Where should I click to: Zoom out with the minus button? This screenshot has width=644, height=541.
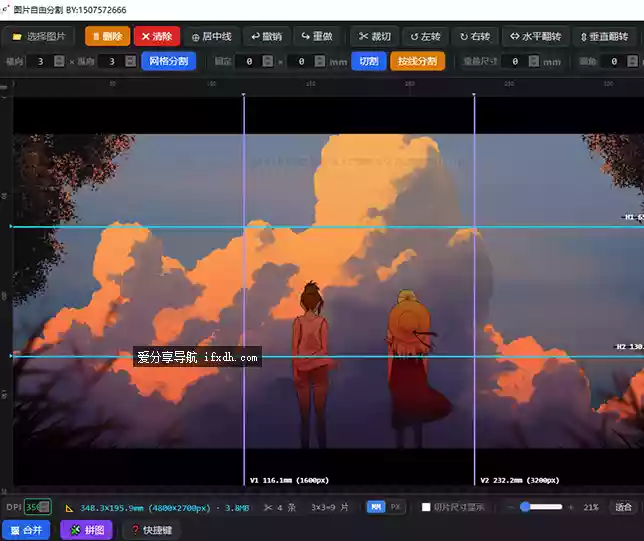click(511, 507)
